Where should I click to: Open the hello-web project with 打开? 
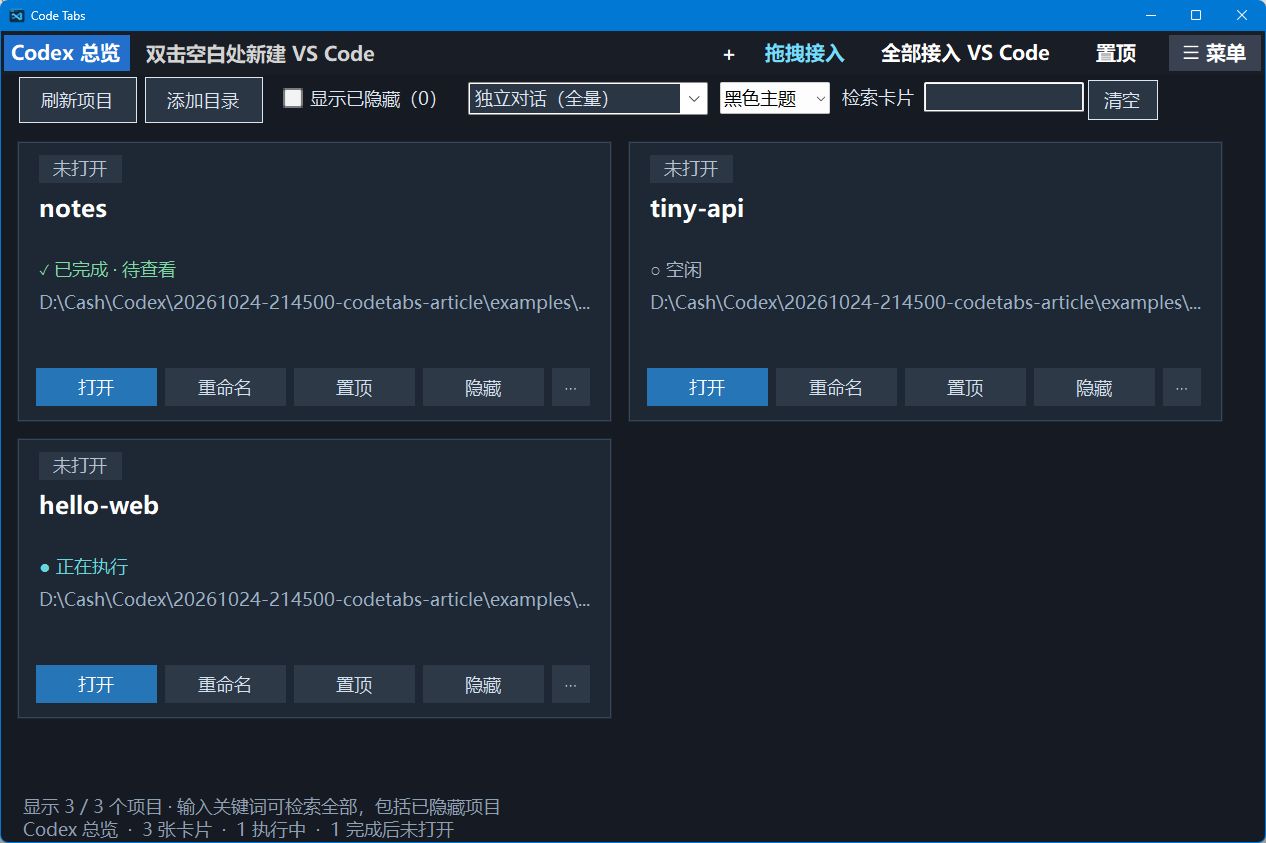coord(96,684)
